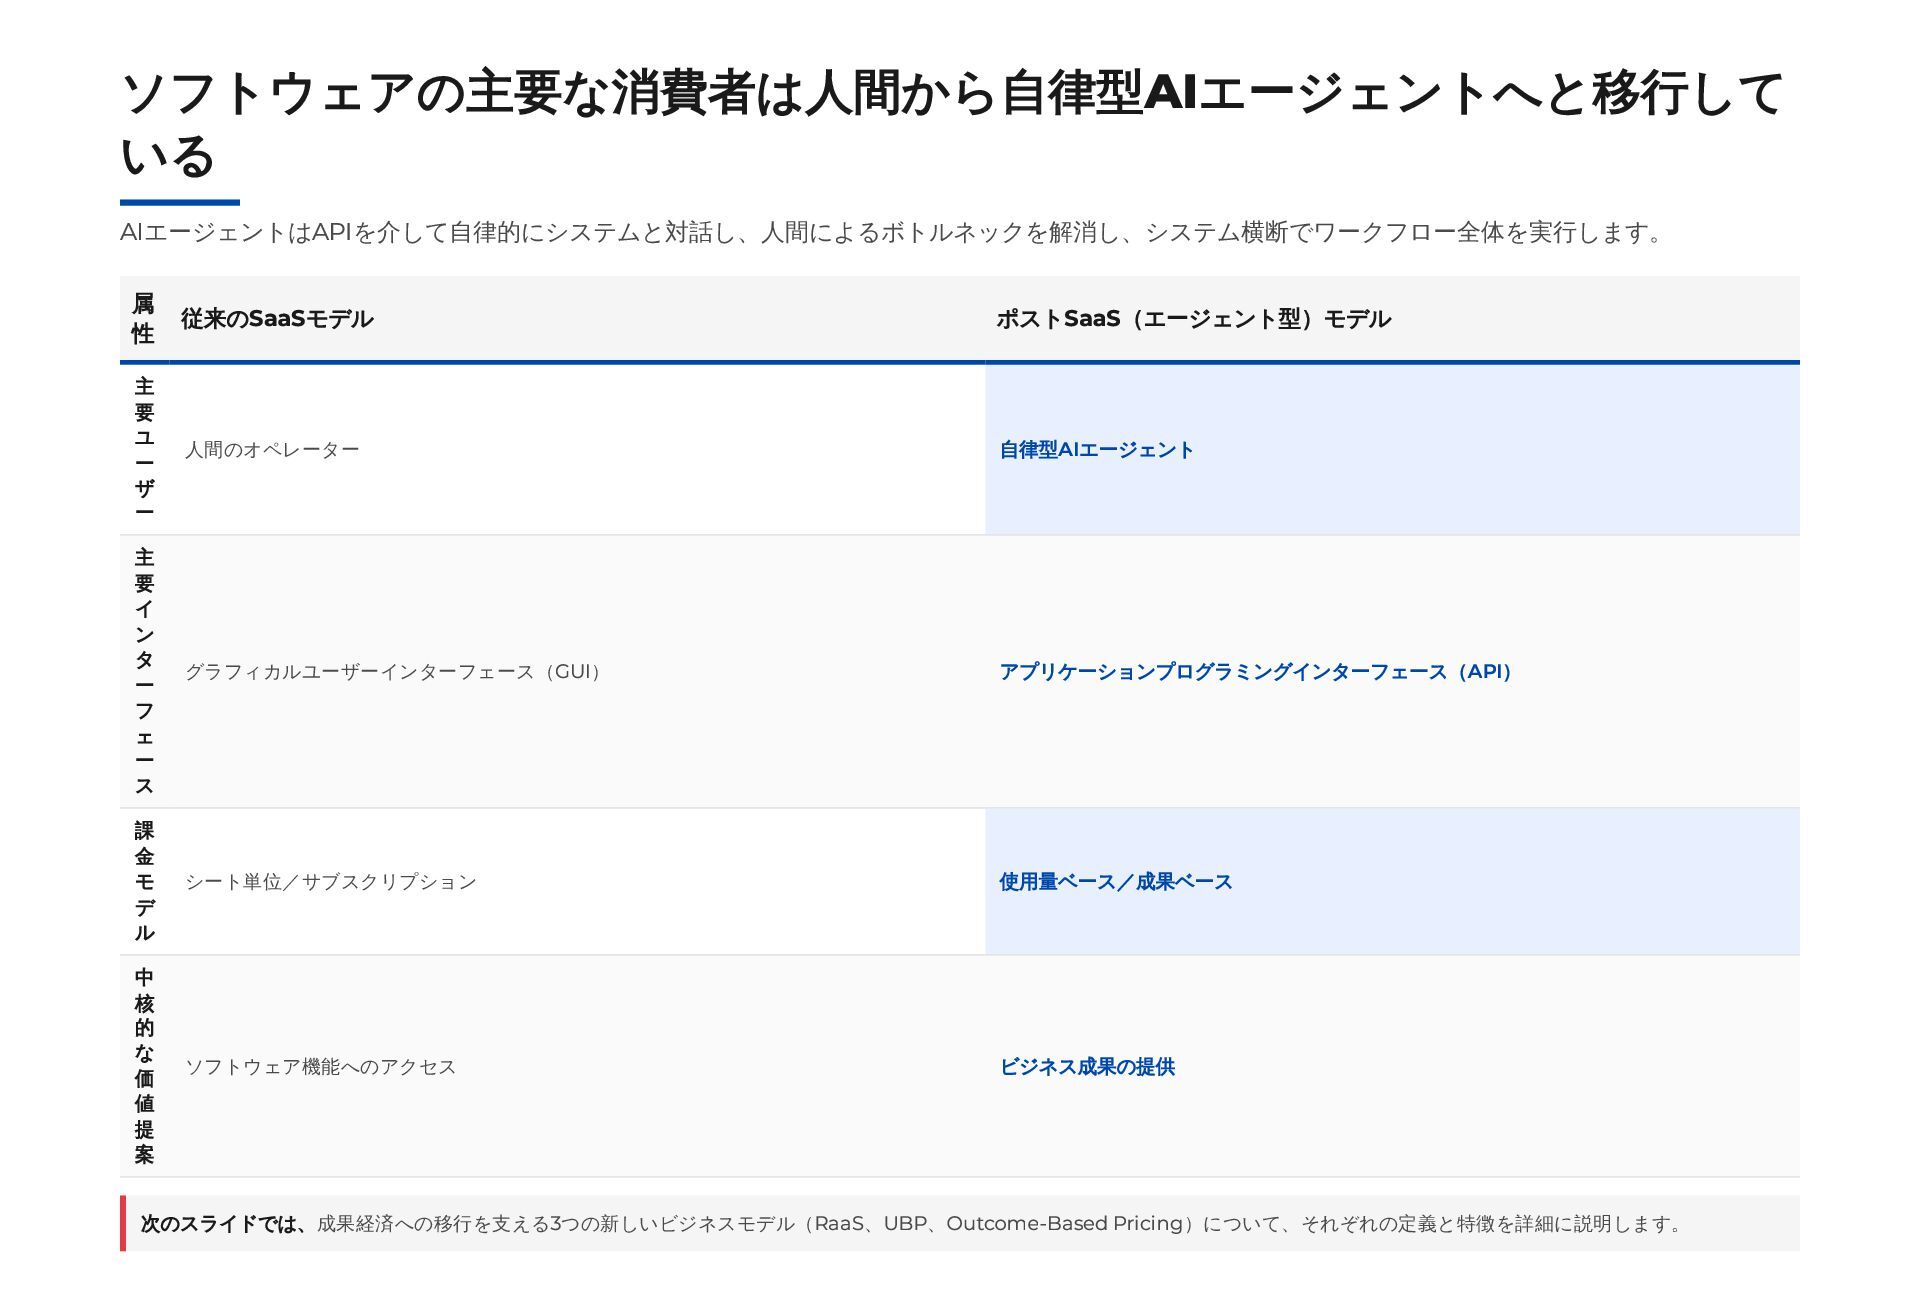Click the 課金モデル row label
The image size is (1920, 1312).
click(144, 881)
